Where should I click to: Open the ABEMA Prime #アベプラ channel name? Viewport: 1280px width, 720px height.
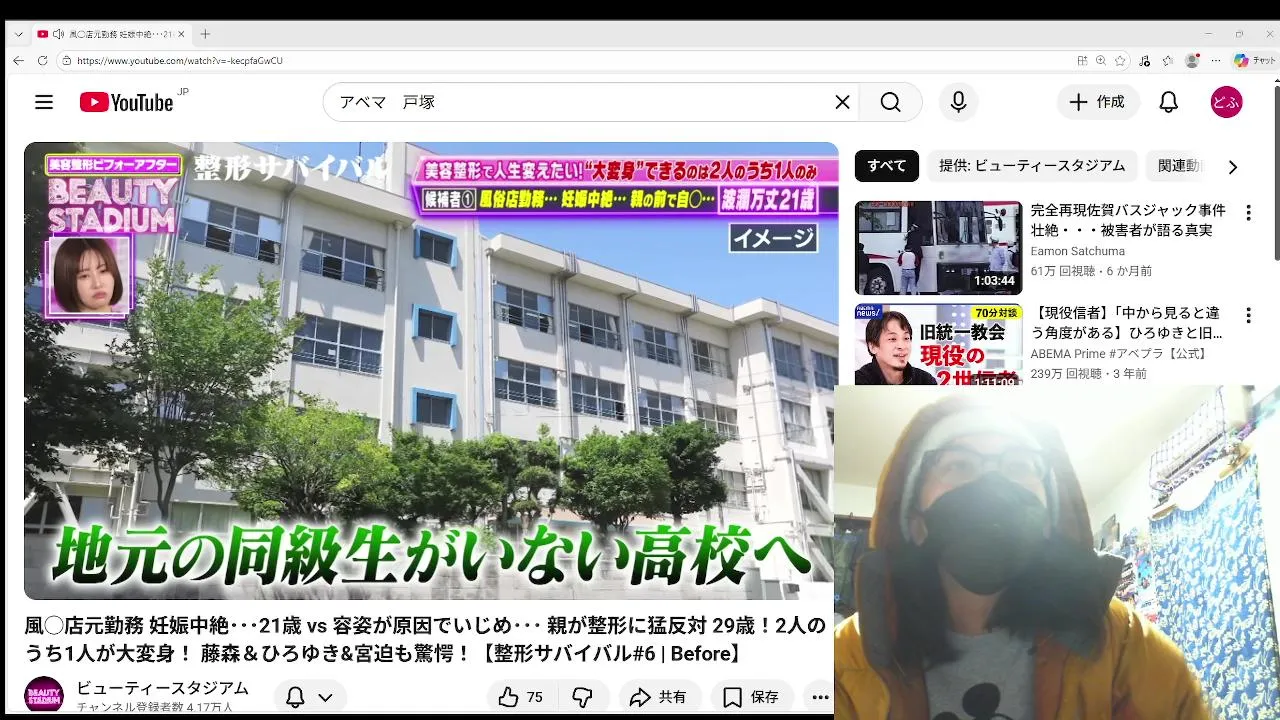[1119, 354]
